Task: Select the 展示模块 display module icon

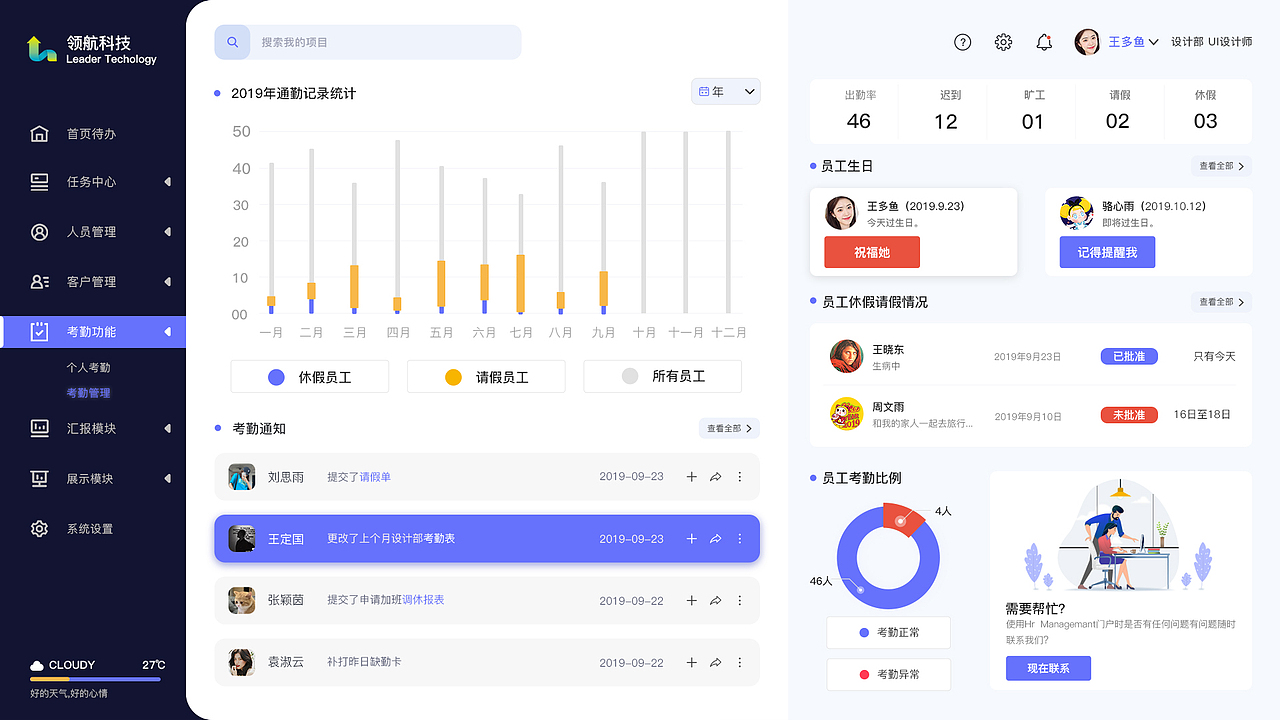Action: [x=40, y=478]
